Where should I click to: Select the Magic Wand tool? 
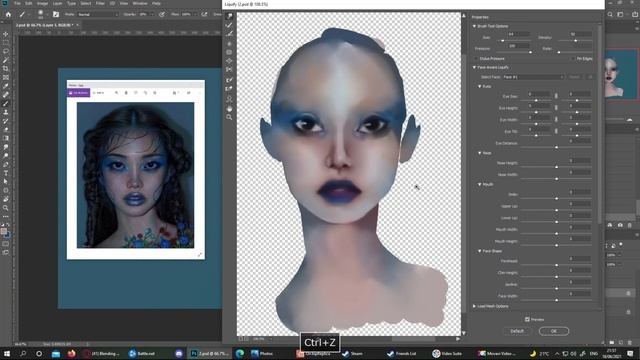click(6, 60)
